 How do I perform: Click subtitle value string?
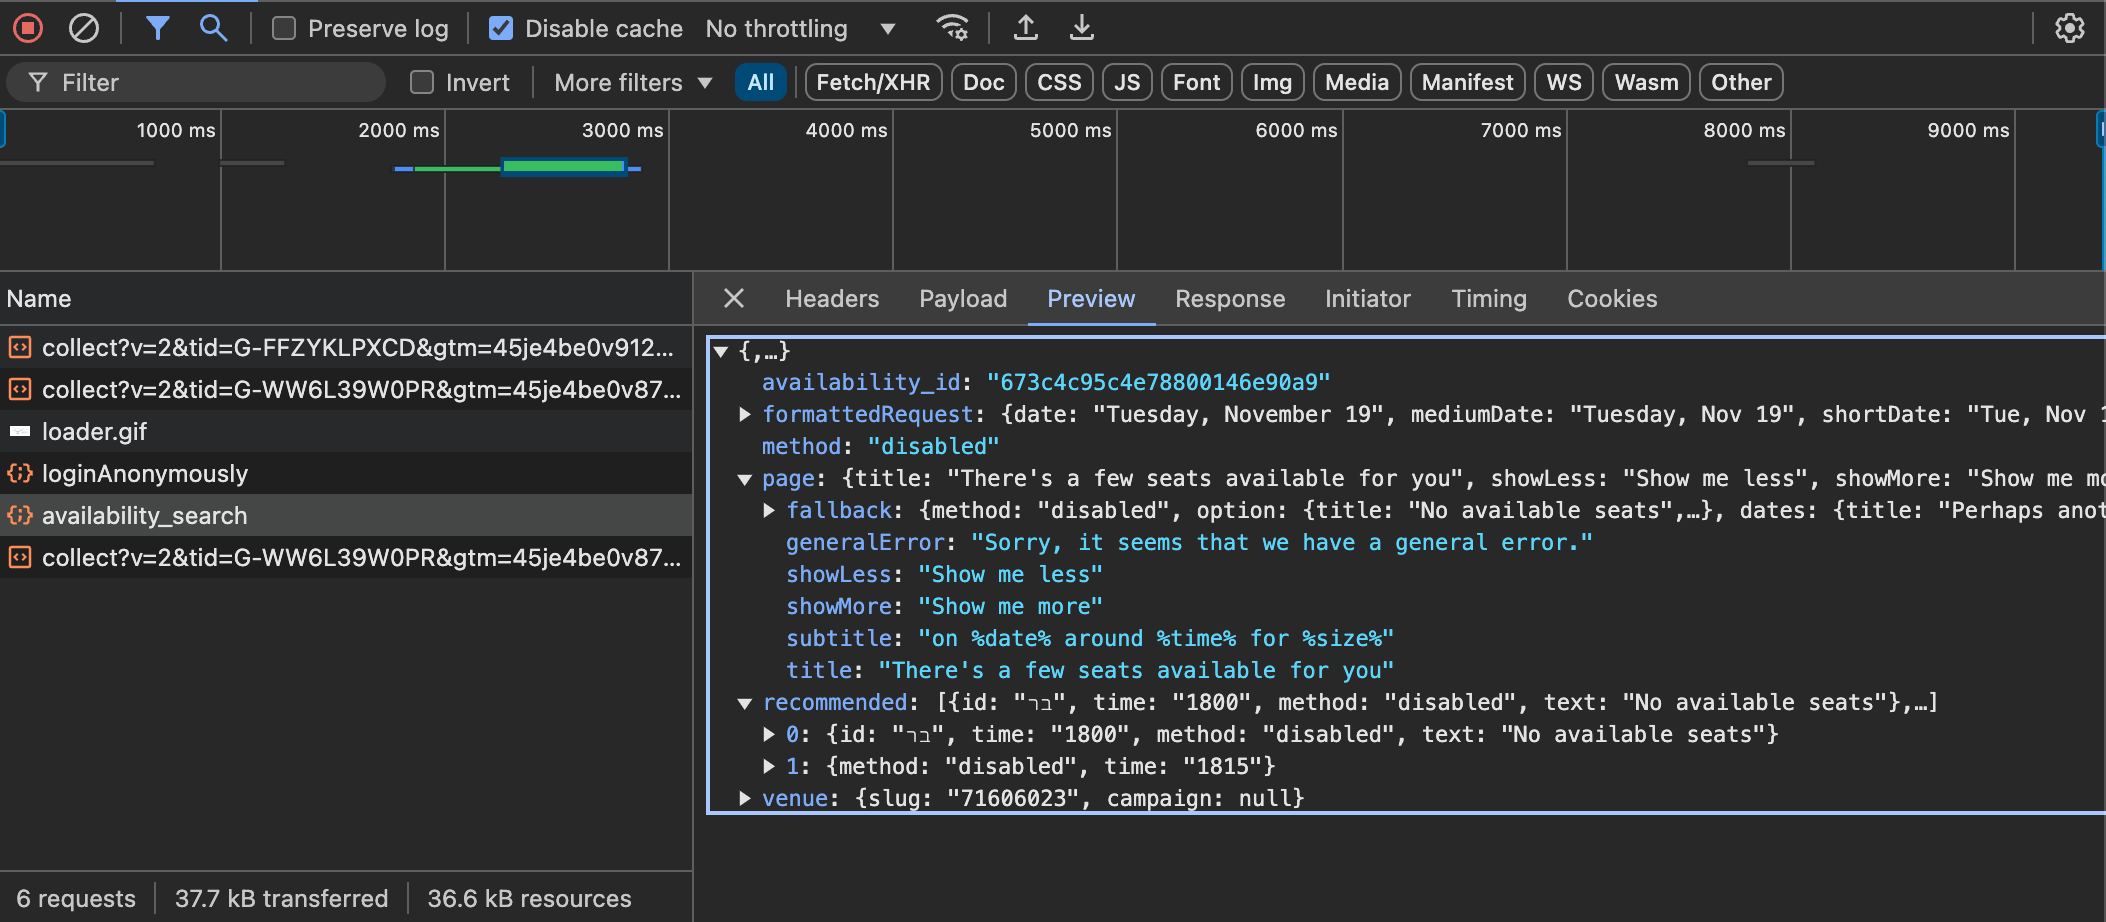click(1156, 638)
